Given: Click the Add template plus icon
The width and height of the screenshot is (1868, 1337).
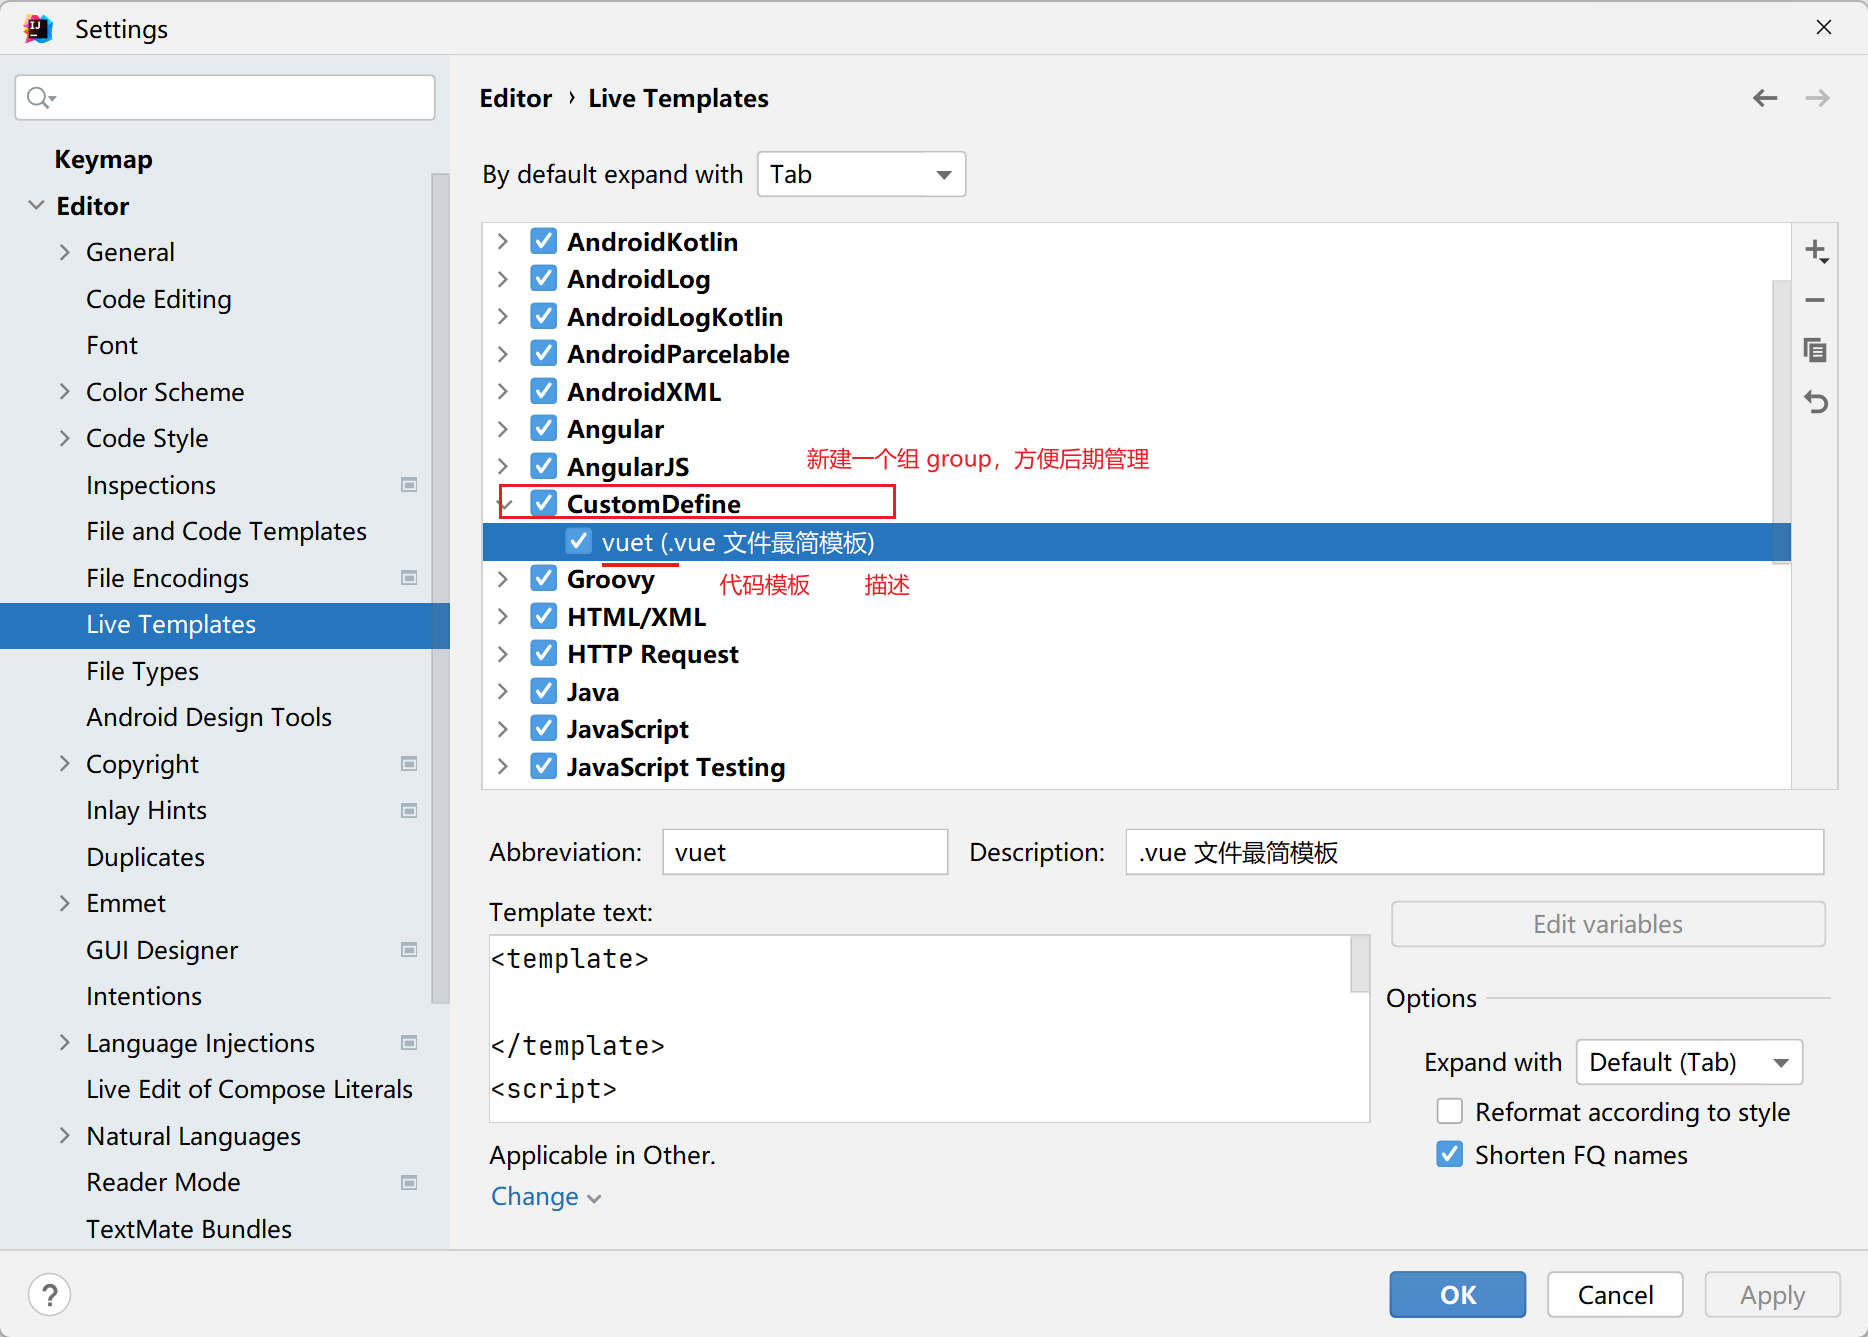Looking at the screenshot, I should click(1815, 251).
